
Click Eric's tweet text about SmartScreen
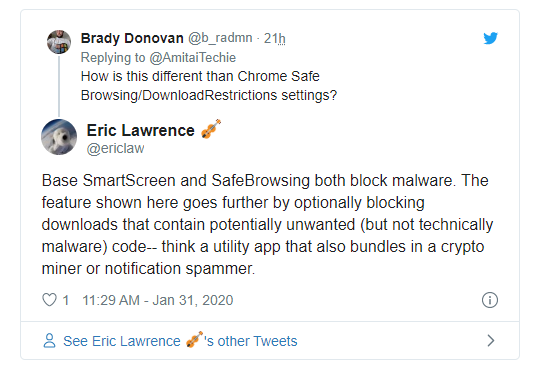(x=267, y=224)
